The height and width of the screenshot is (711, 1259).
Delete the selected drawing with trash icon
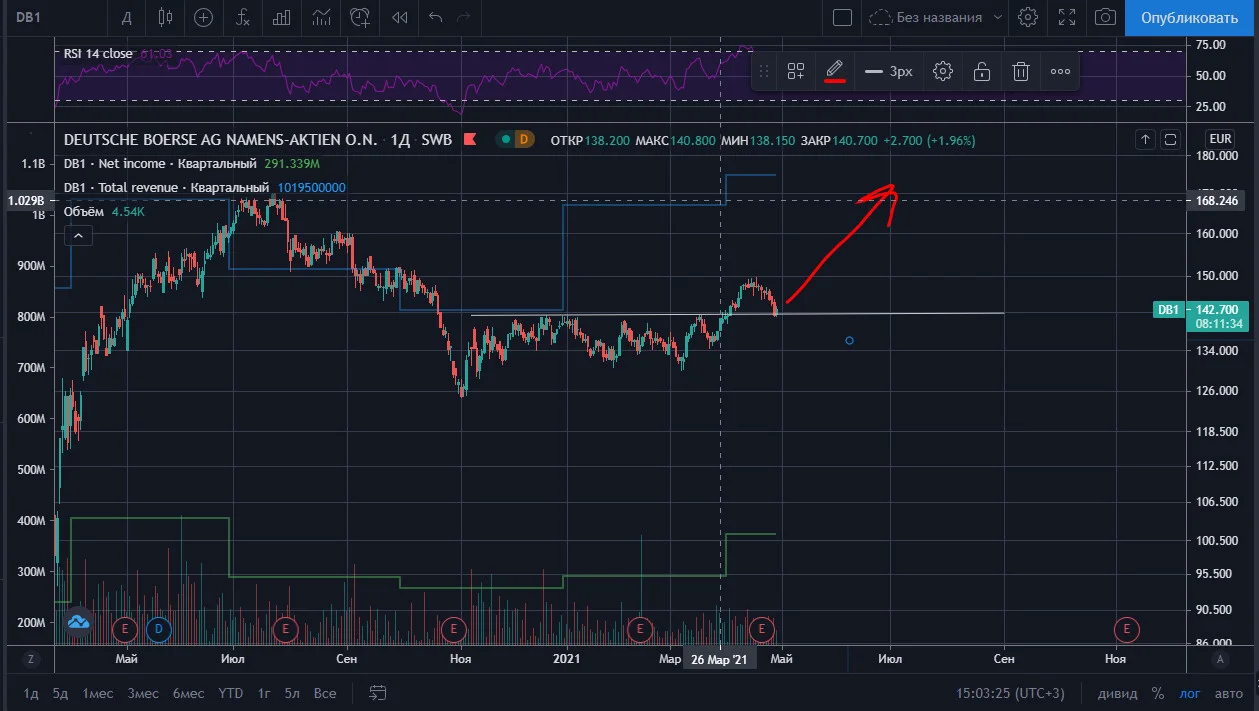1020,71
